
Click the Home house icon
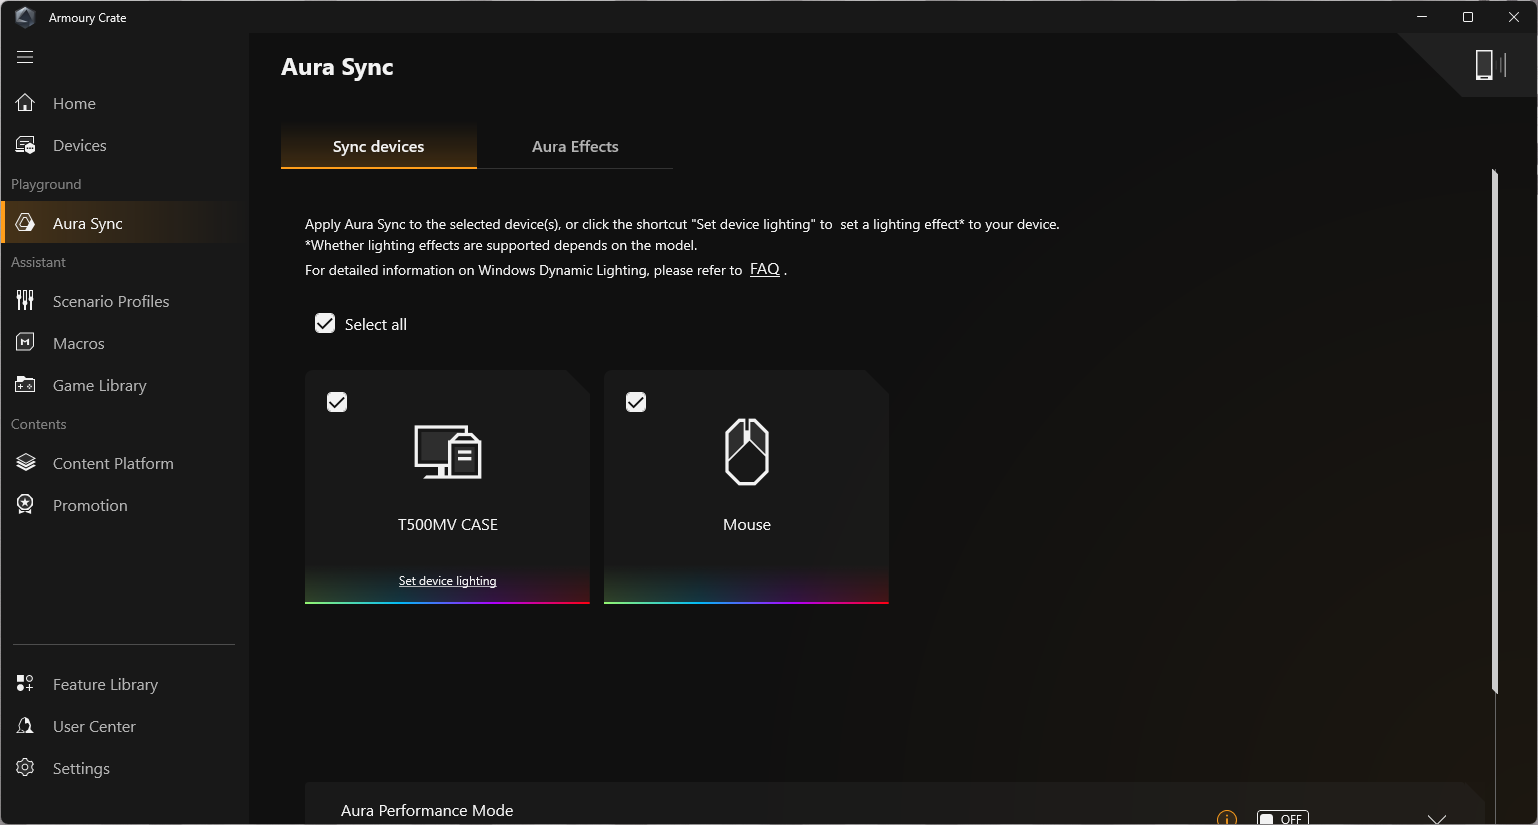(26, 103)
